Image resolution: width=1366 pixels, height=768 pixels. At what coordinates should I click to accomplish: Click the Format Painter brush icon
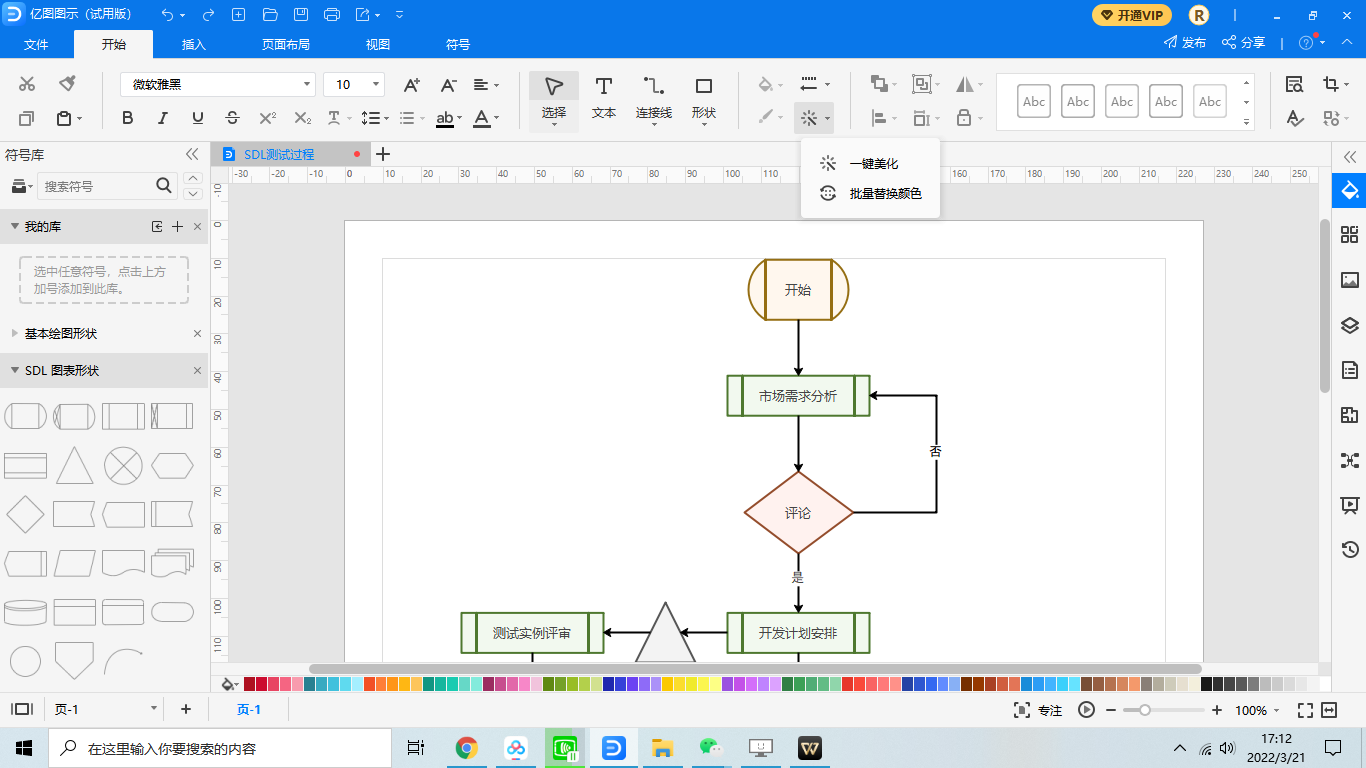pos(67,84)
